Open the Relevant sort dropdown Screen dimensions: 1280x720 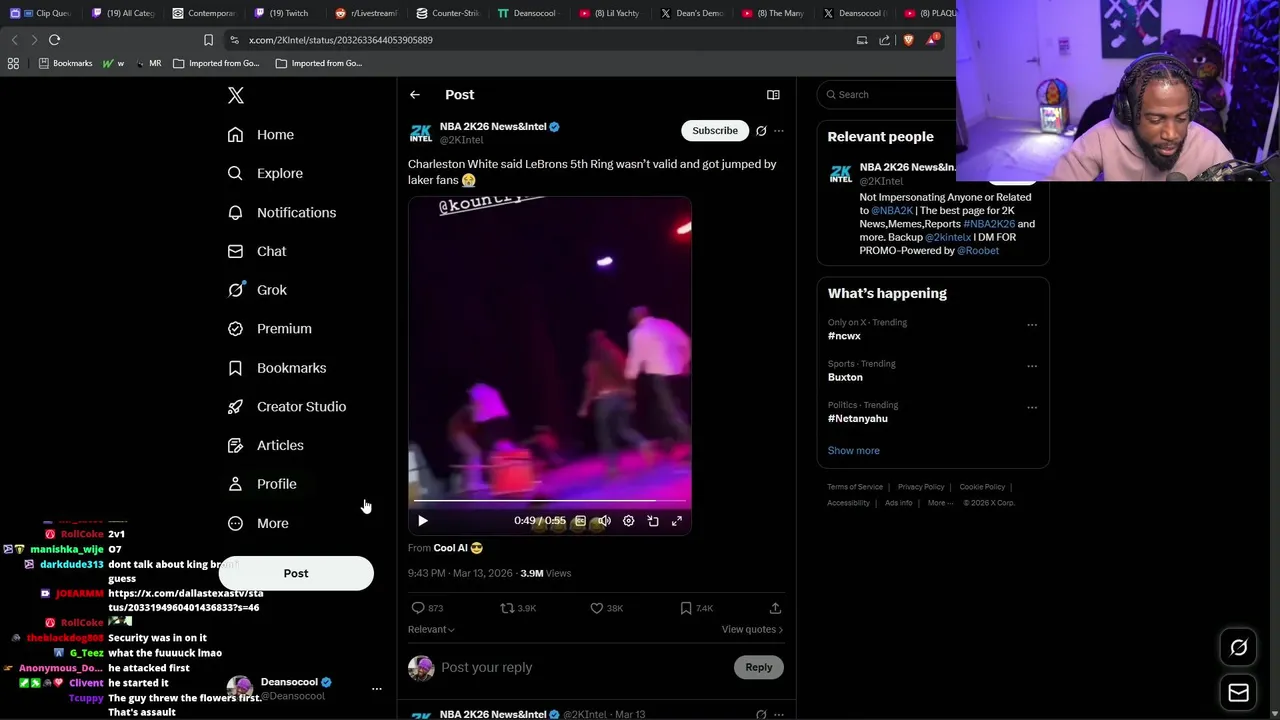(x=431, y=630)
